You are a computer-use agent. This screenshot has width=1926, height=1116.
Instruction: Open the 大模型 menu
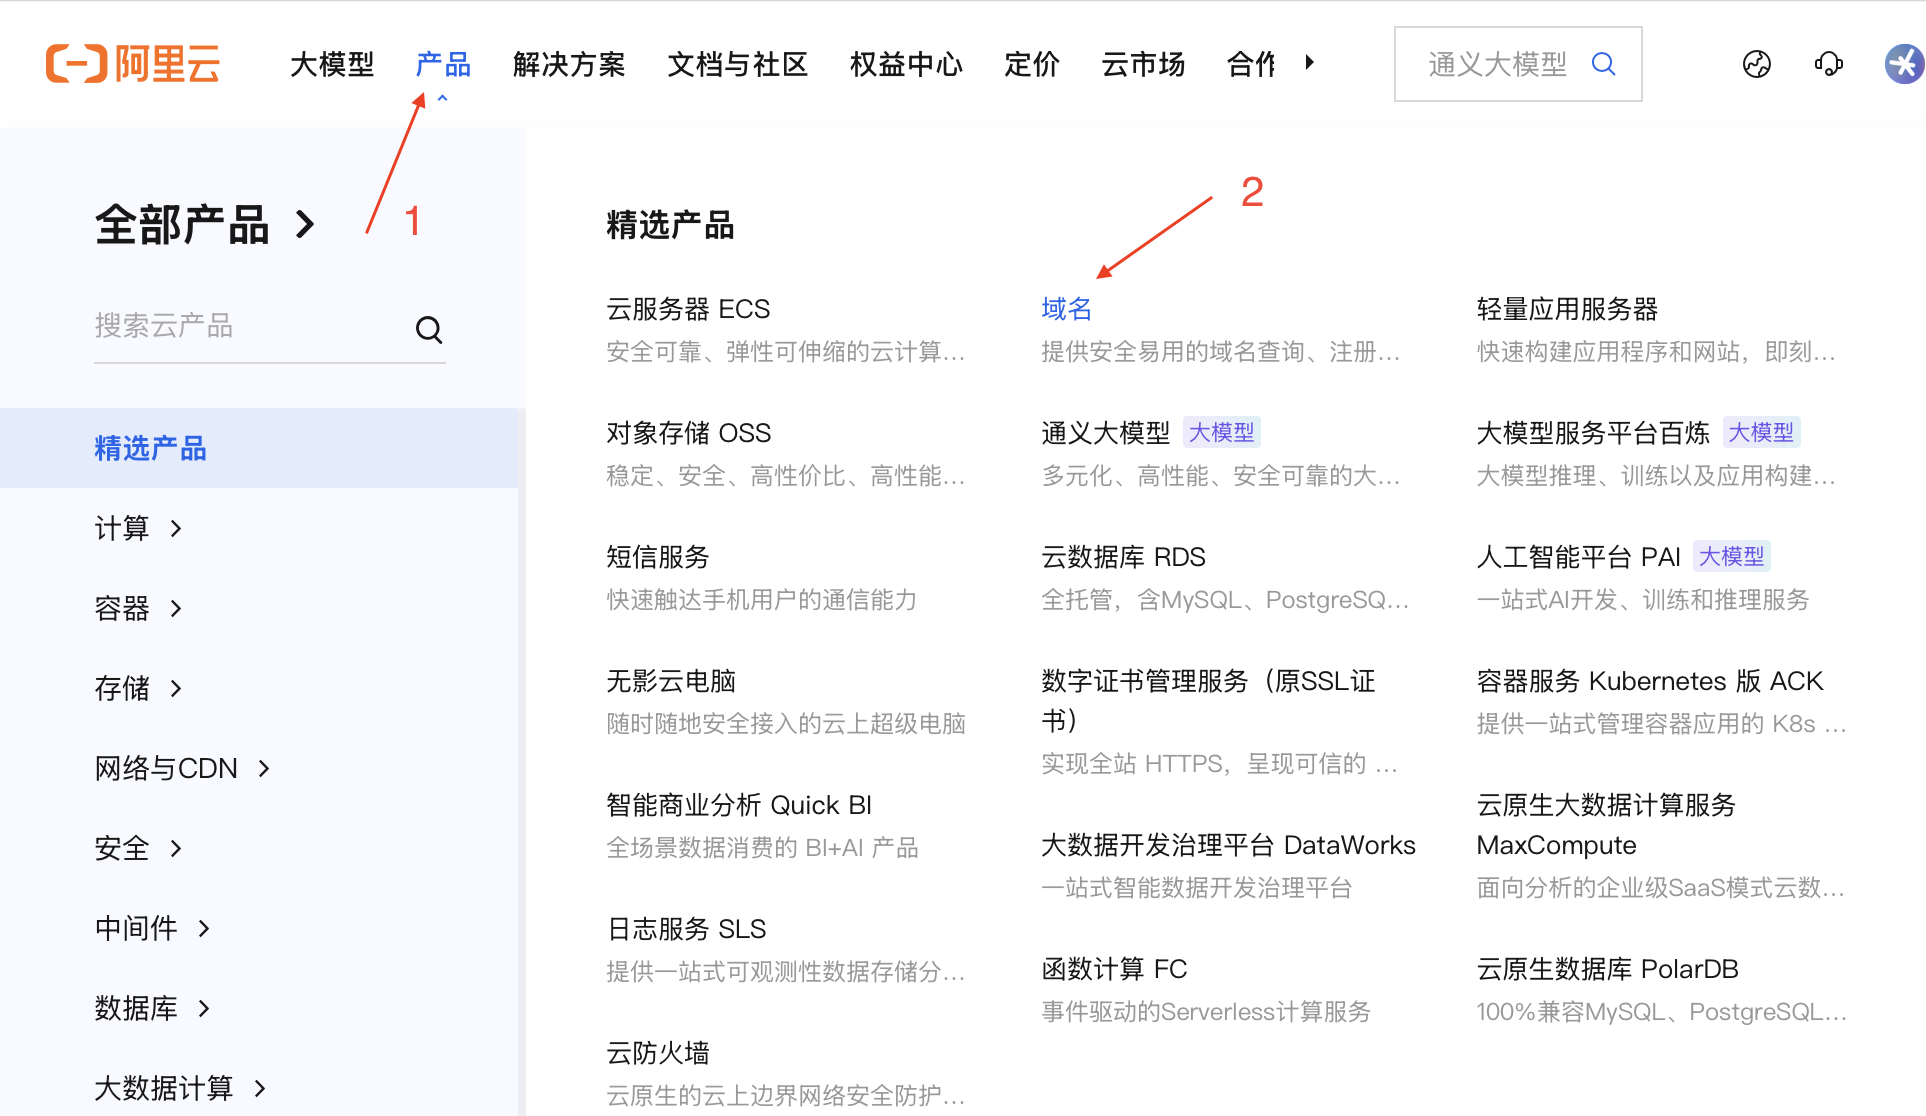(332, 64)
